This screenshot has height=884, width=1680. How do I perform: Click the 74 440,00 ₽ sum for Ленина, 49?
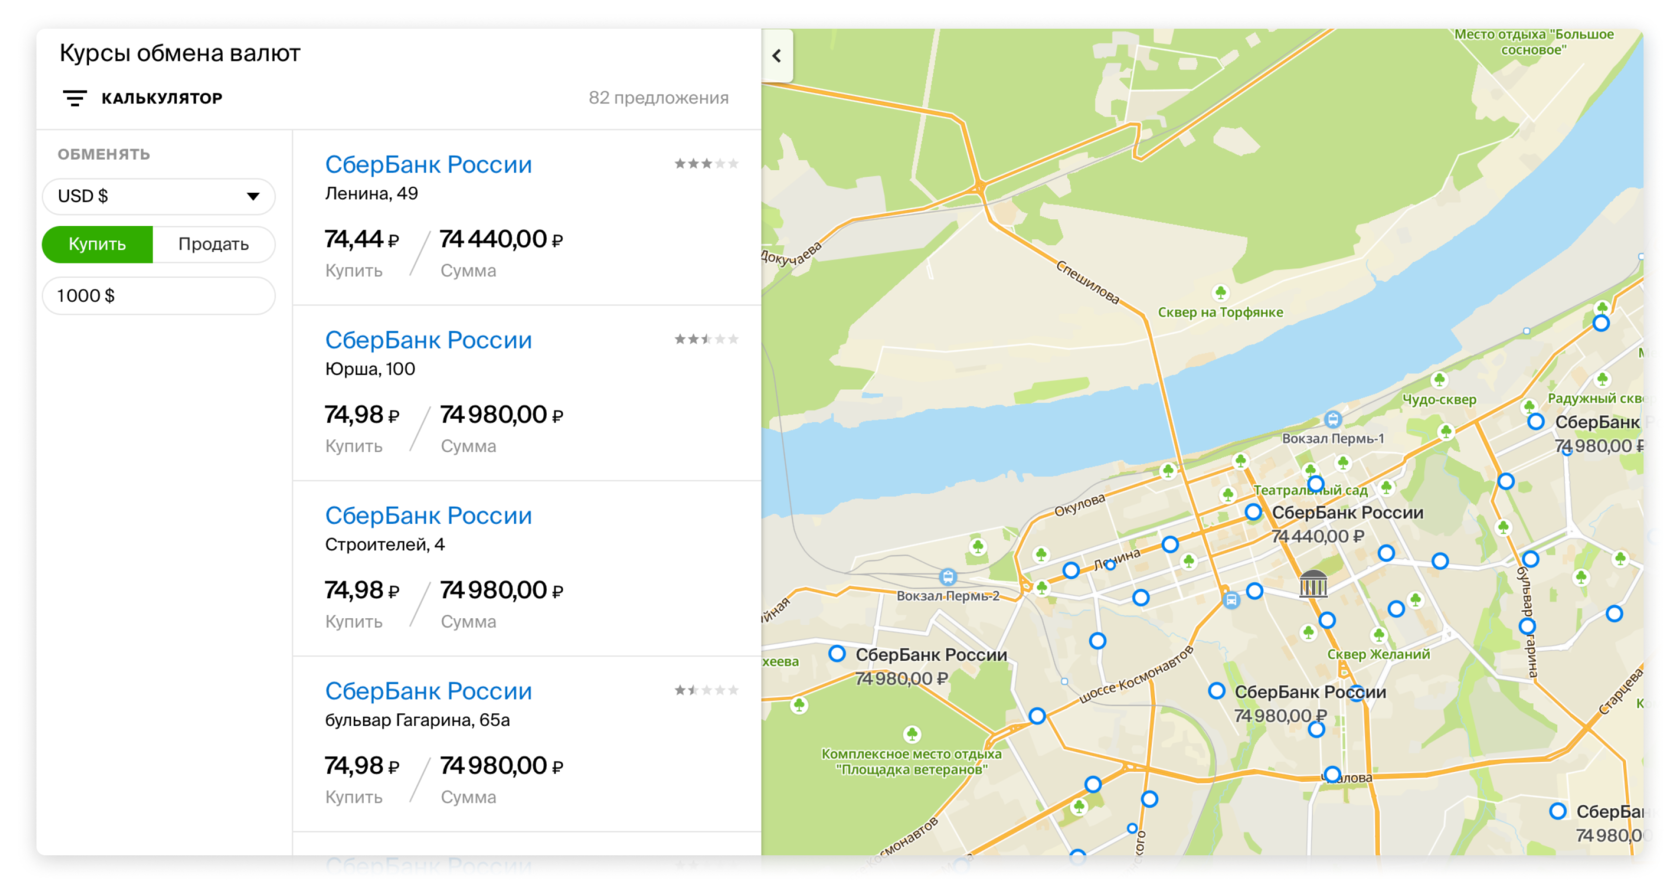(501, 239)
